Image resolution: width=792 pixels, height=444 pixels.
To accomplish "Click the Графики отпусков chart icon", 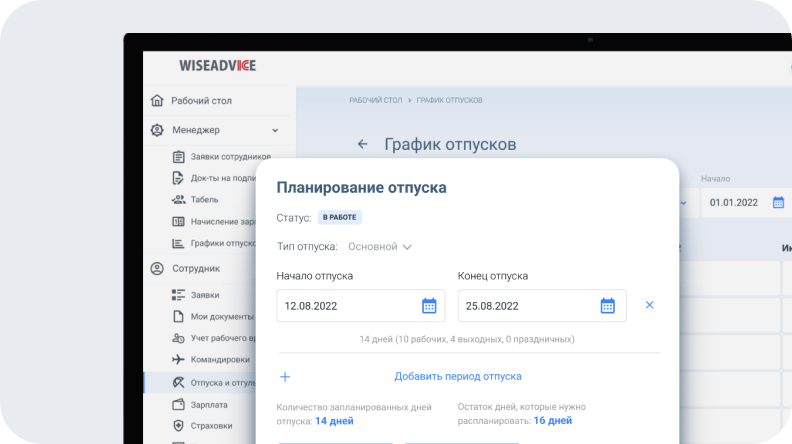I will (178, 243).
